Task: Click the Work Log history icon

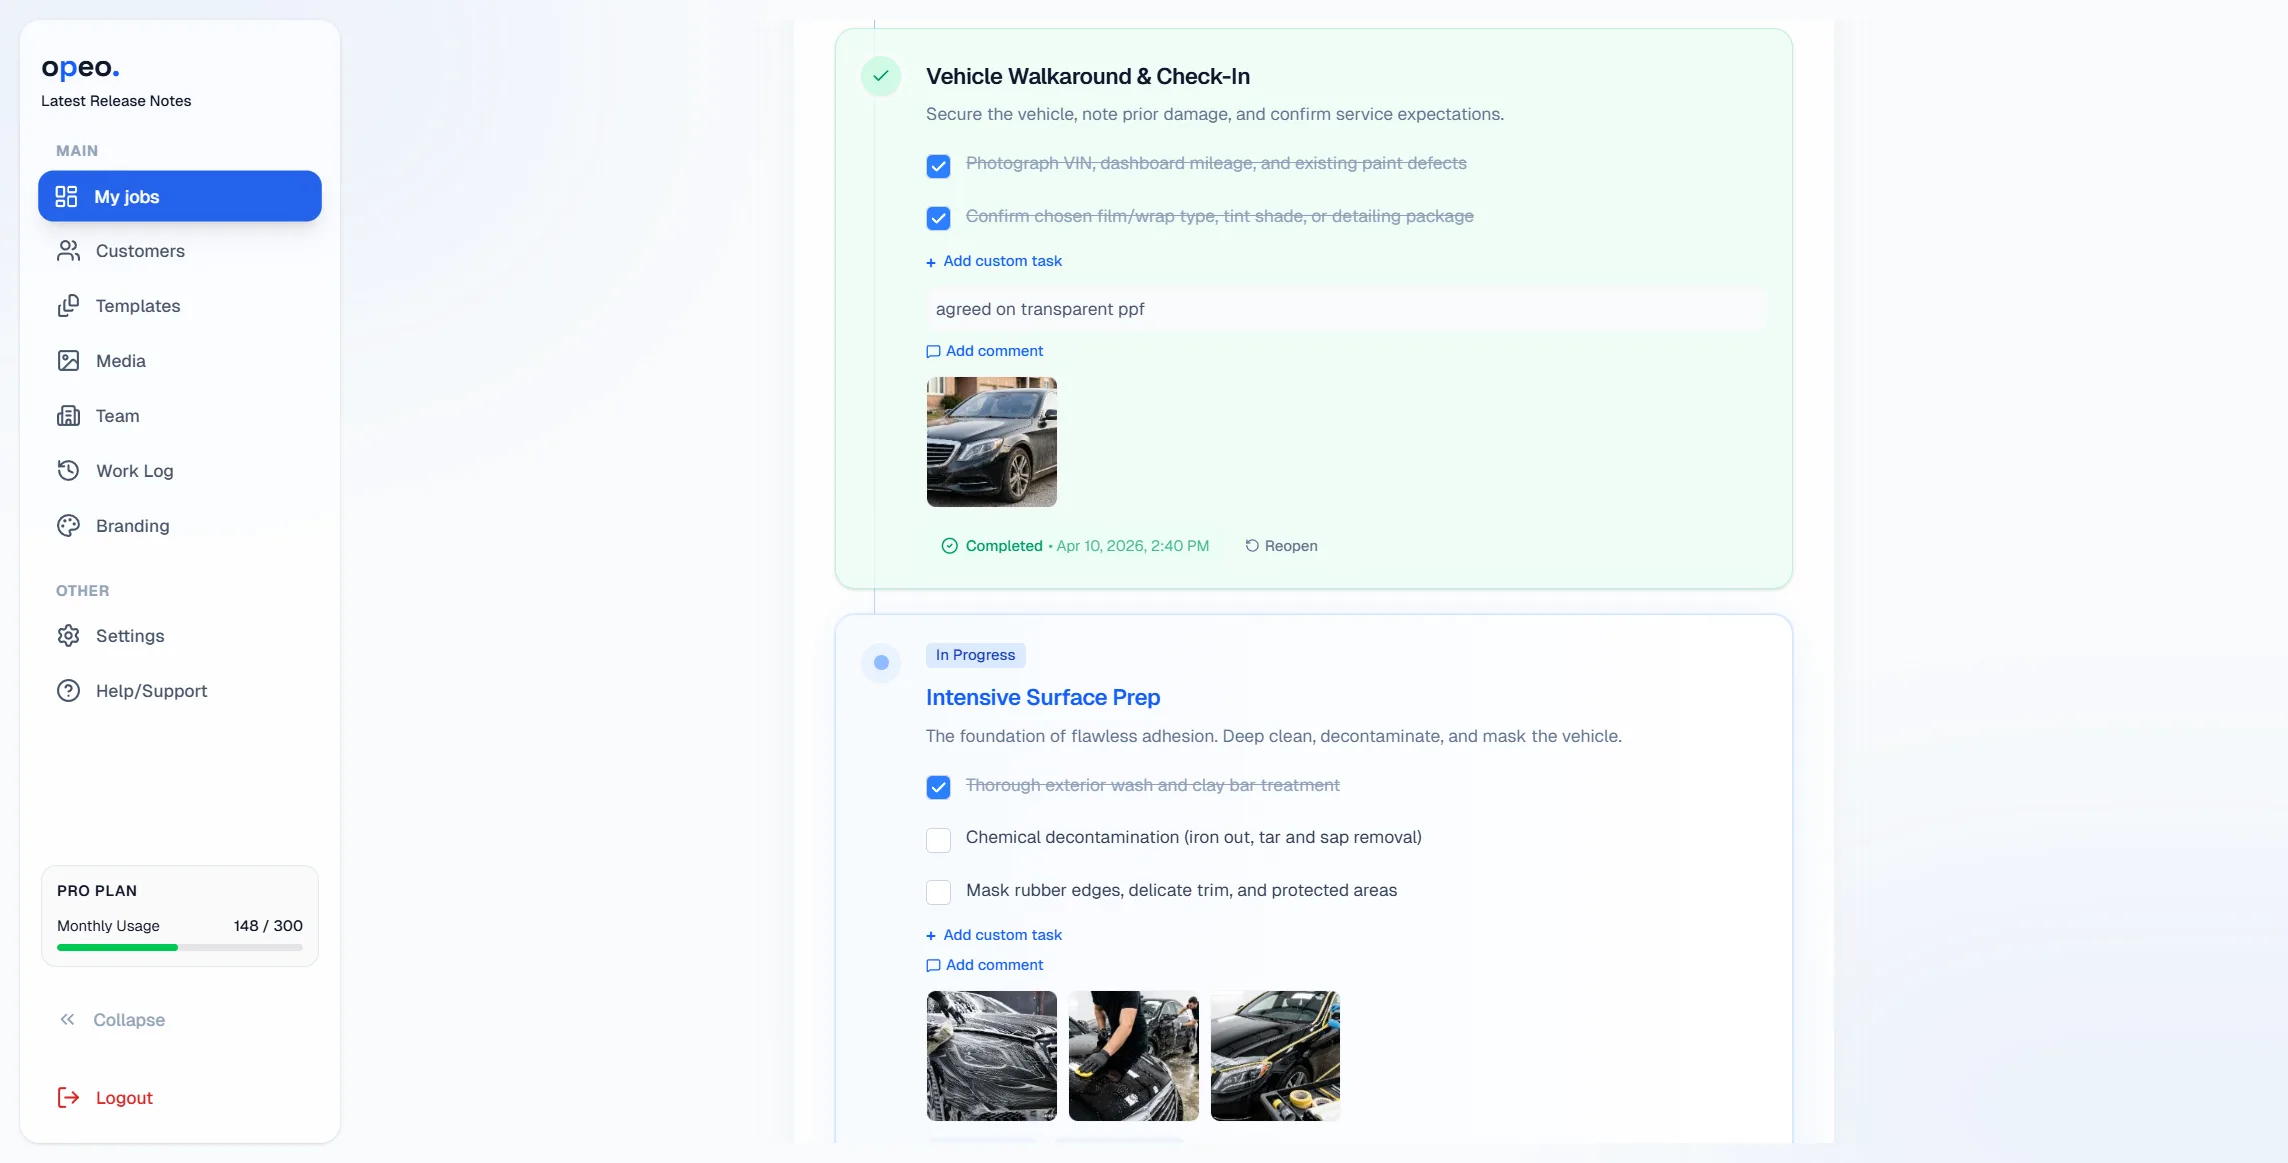Action: [x=68, y=471]
